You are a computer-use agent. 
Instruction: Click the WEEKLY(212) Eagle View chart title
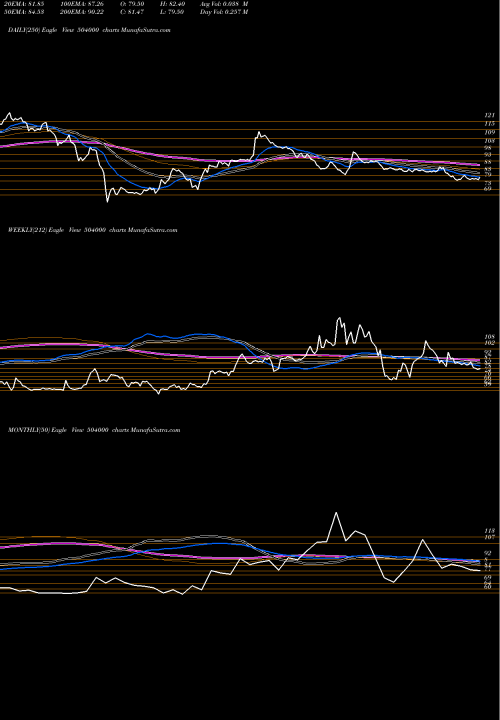tap(92, 230)
